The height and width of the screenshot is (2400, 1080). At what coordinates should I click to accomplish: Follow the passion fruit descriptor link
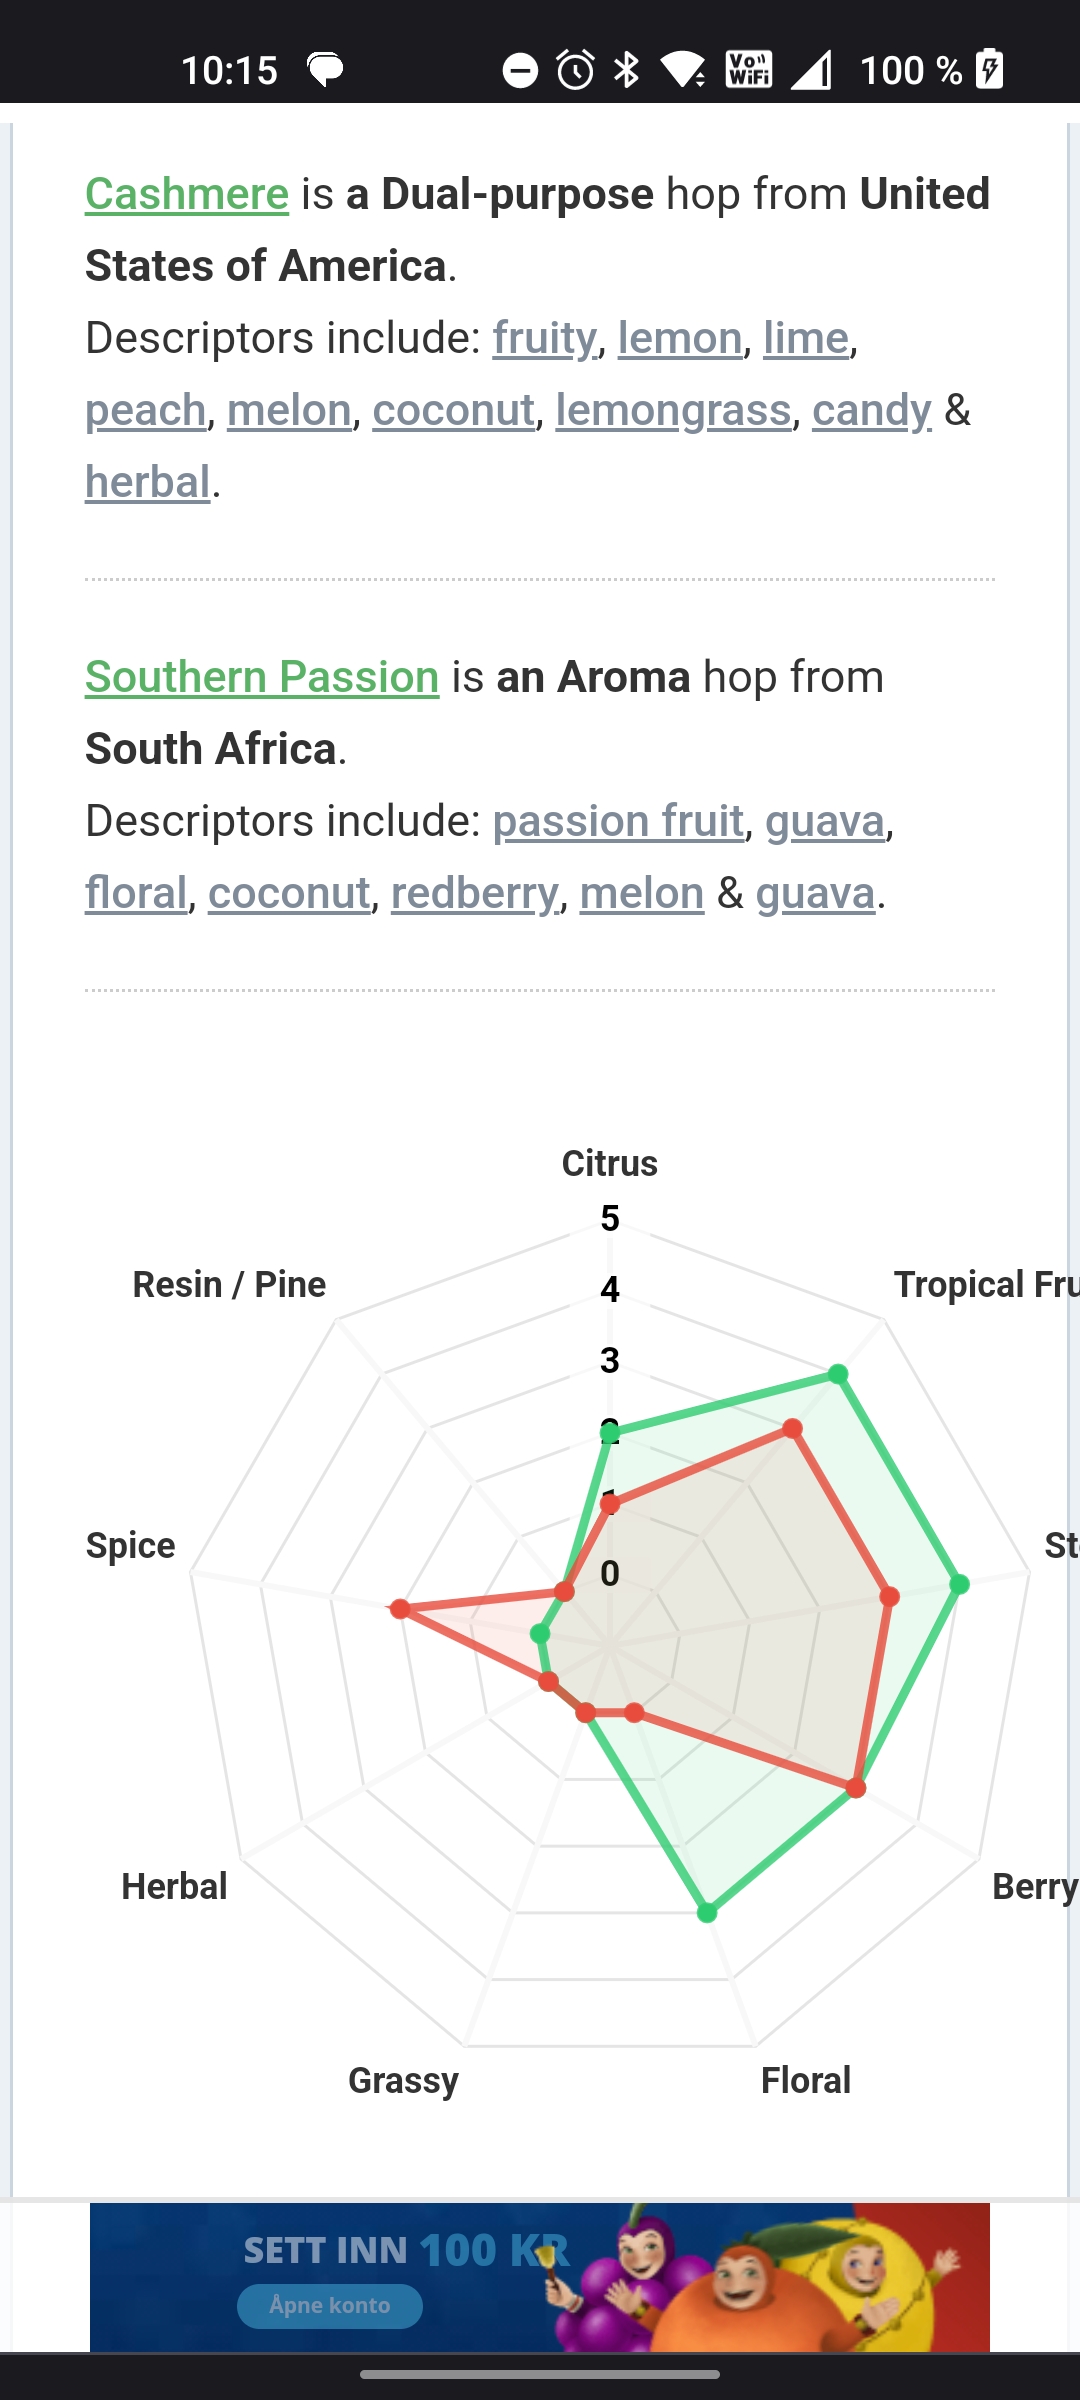(618, 821)
